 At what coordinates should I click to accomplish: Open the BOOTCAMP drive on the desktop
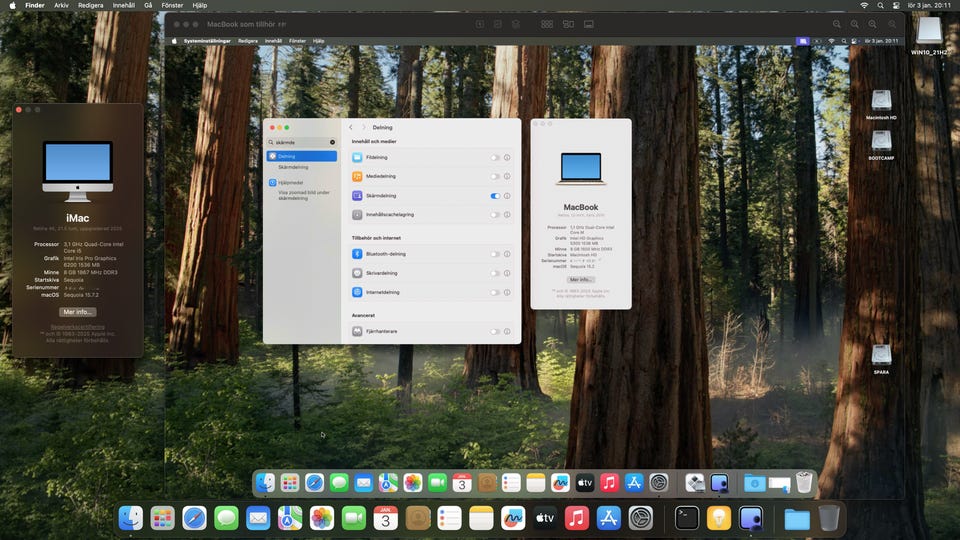880,142
